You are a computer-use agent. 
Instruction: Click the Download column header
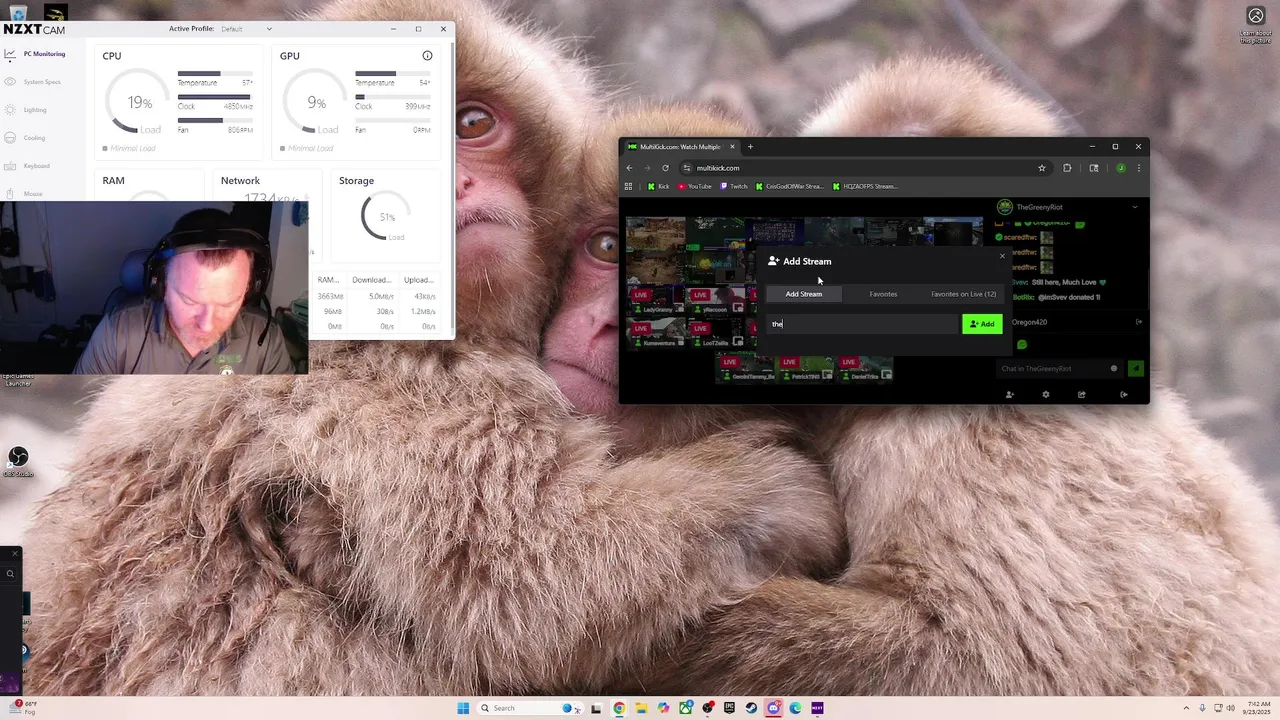coord(372,280)
